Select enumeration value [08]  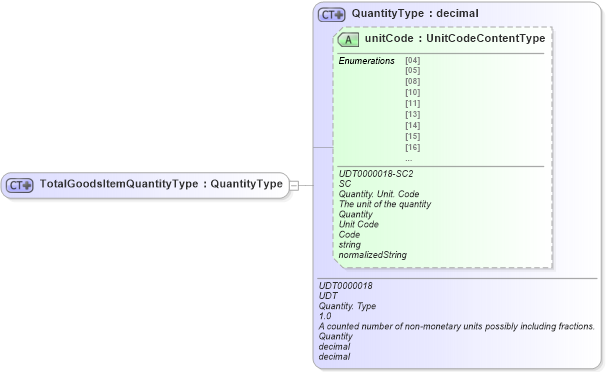[412, 81]
